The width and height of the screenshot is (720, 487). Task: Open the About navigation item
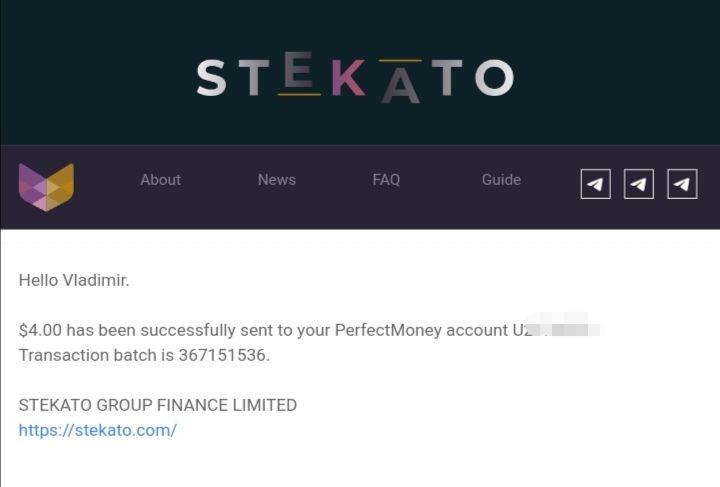161,179
